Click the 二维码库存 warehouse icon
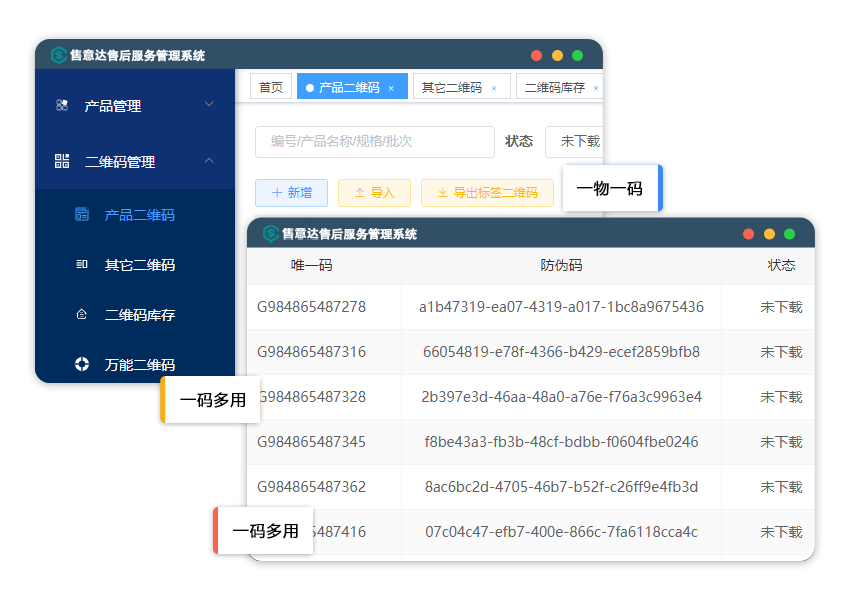This screenshot has width=850, height=600. point(82,314)
